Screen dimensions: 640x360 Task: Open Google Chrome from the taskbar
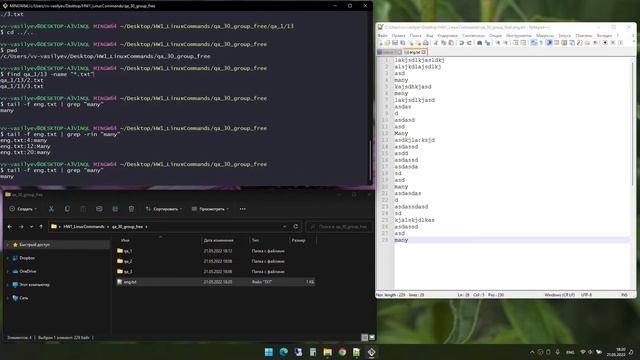(342, 352)
